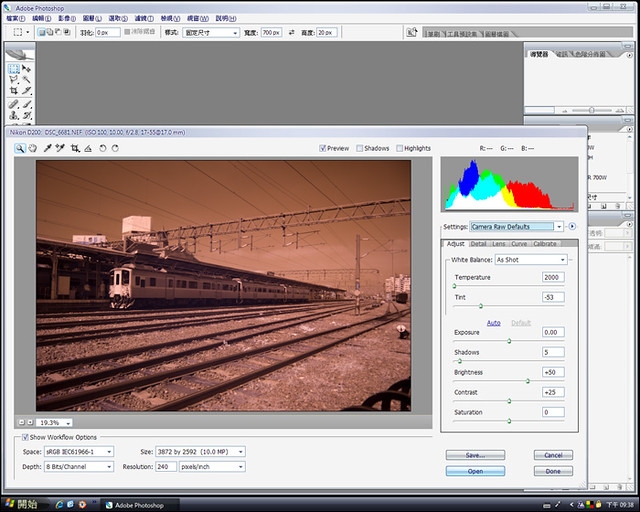The width and height of the screenshot is (640, 512).
Task: Click the Brightness slider handle
Action: [527, 381]
